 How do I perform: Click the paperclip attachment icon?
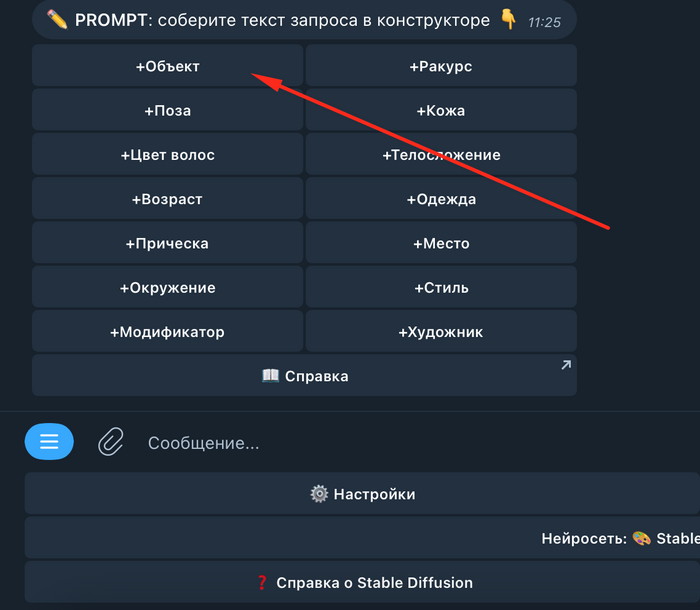coord(110,441)
